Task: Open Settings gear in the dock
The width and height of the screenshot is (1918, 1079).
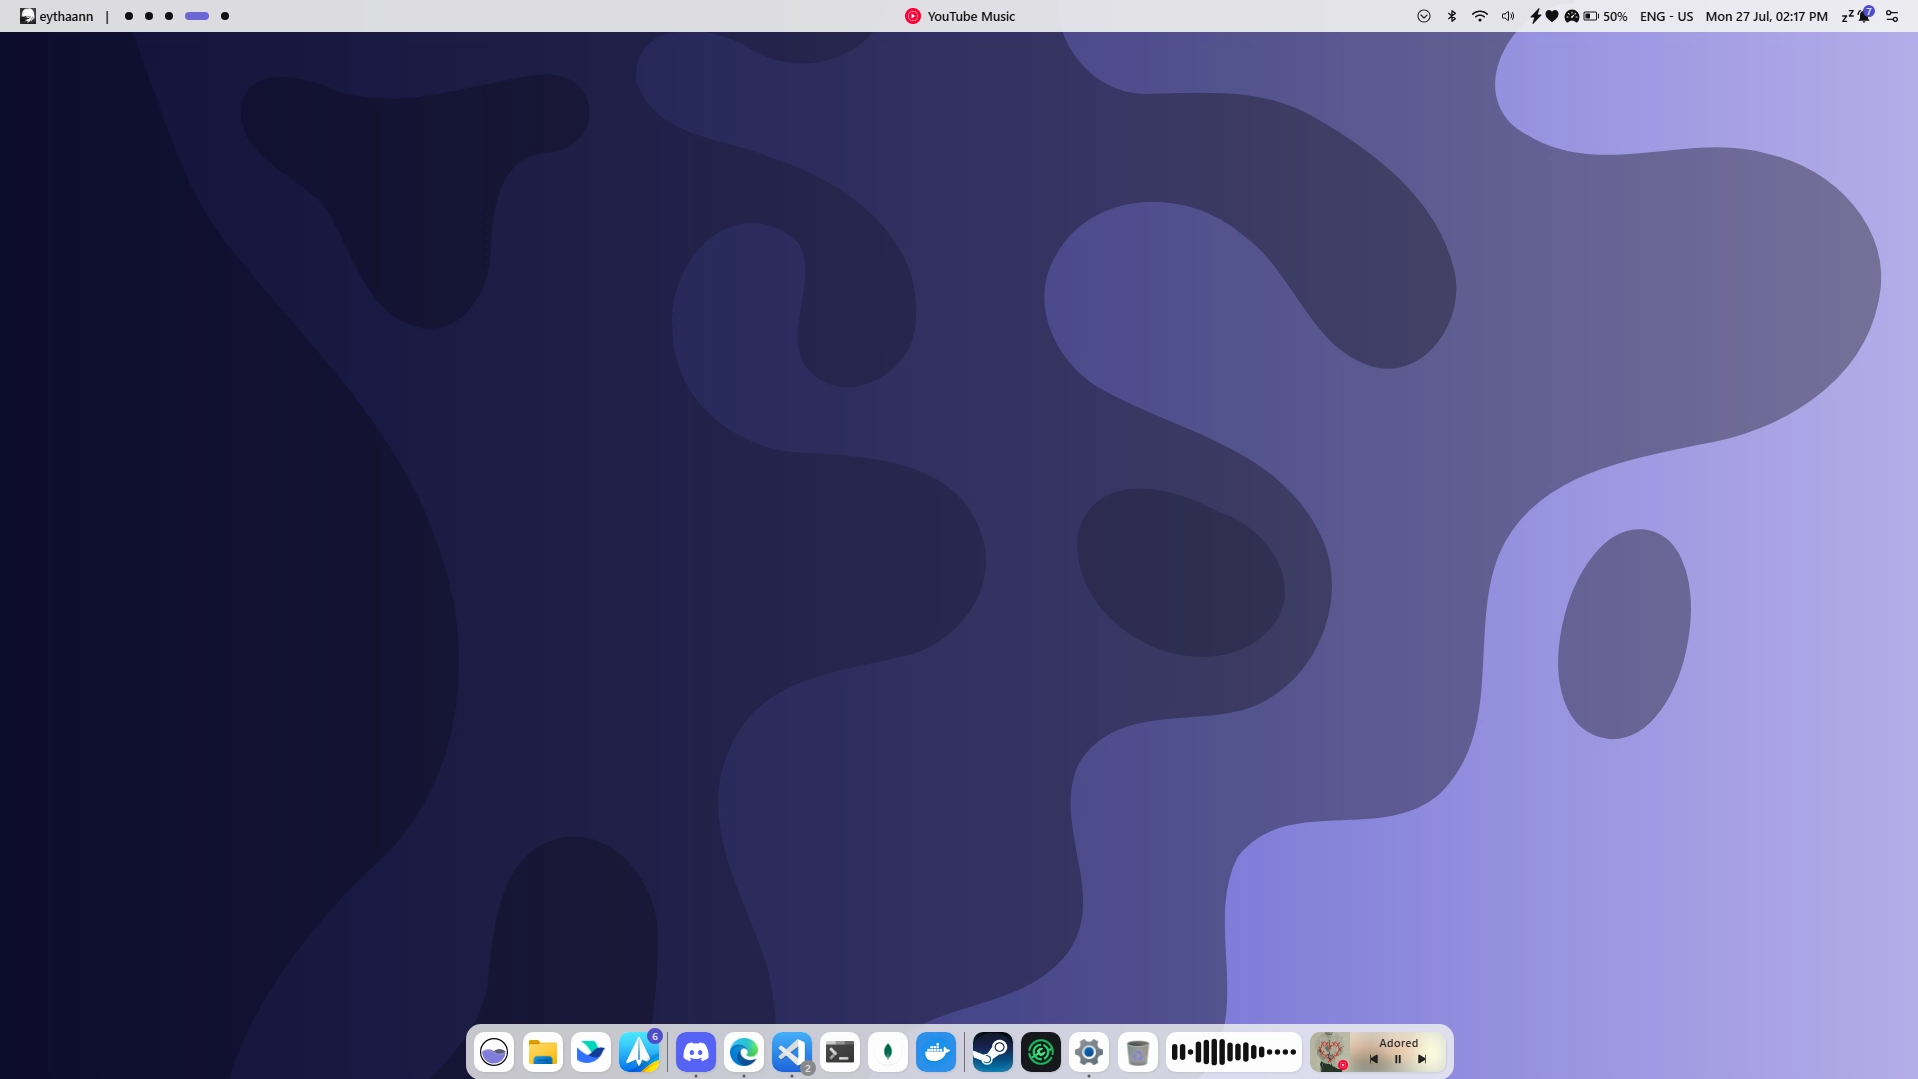Action: pos(1089,1052)
